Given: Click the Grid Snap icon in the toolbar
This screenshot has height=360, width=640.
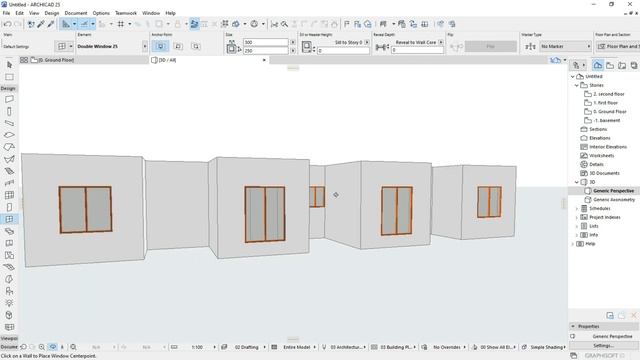Looking at the screenshot, I should pyautogui.click(x=121, y=24).
